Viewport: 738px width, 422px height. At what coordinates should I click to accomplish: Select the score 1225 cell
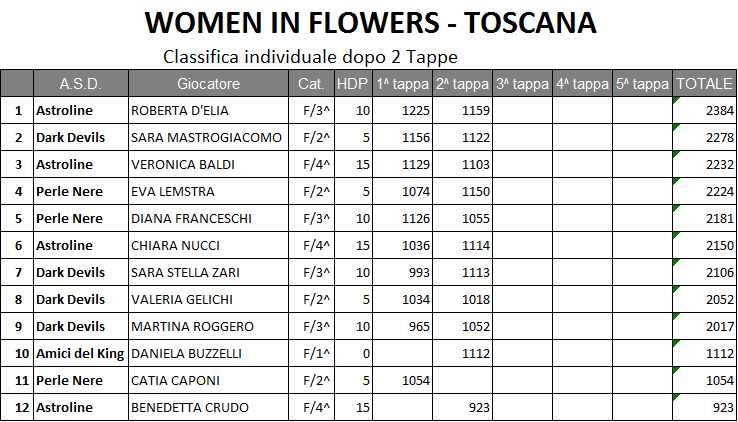pos(402,111)
